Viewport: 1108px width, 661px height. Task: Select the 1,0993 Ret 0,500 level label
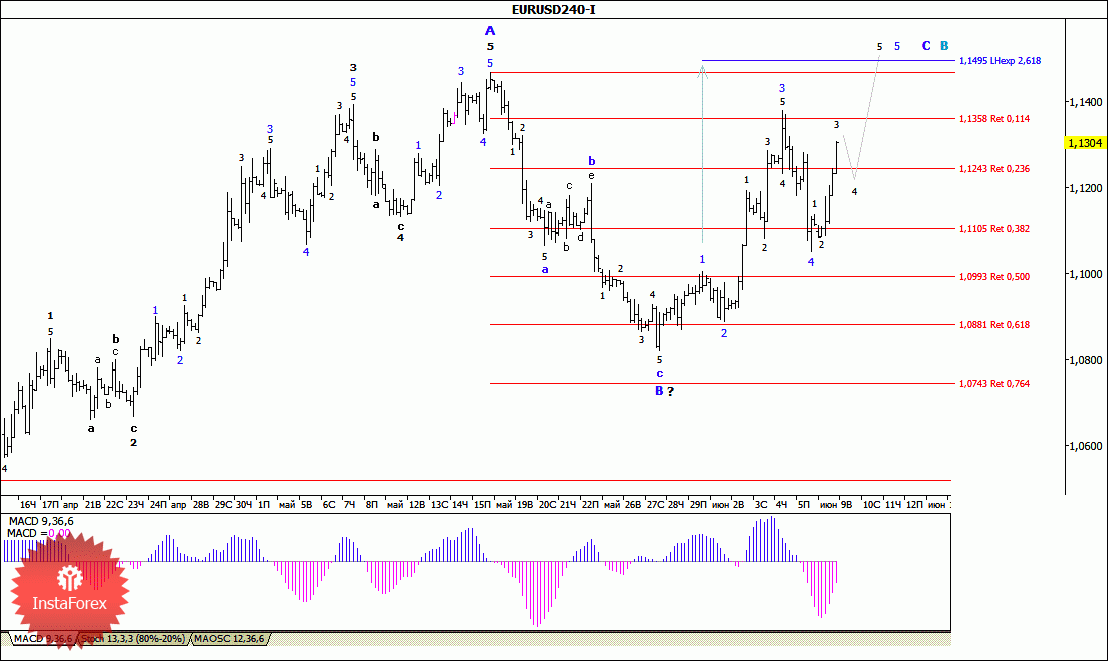click(x=994, y=277)
